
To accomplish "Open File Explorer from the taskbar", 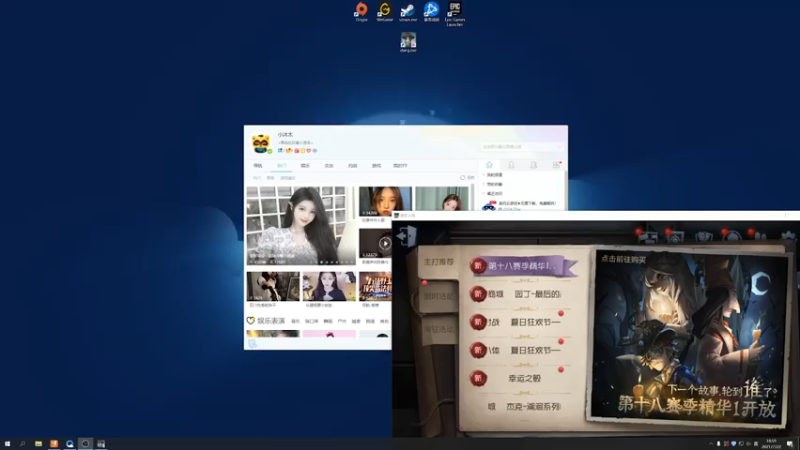I will click(38, 444).
